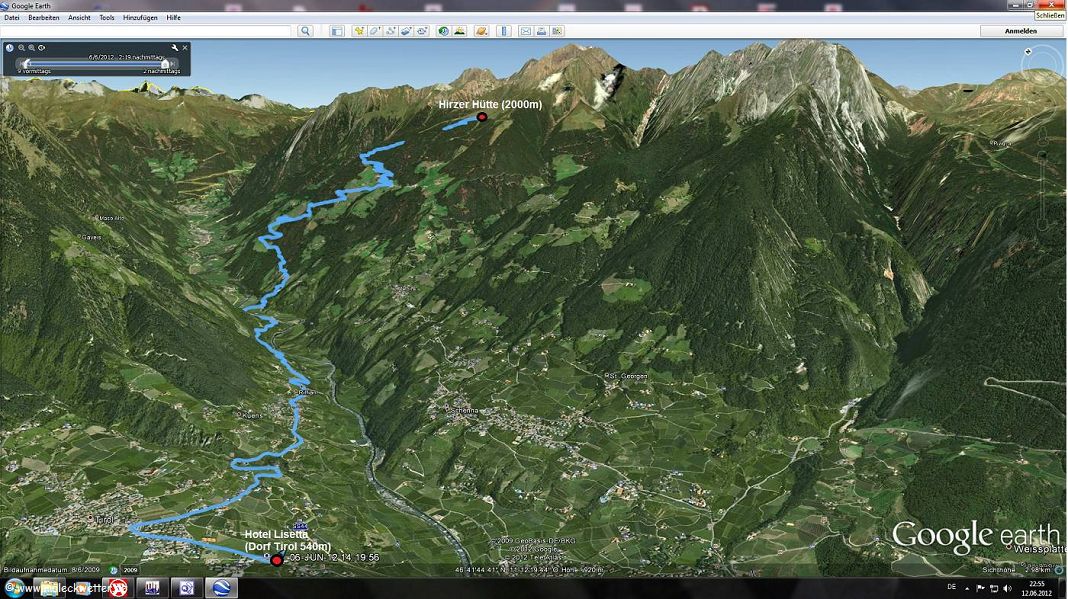
Task: Select the ruler measurement tool
Action: 504,31
